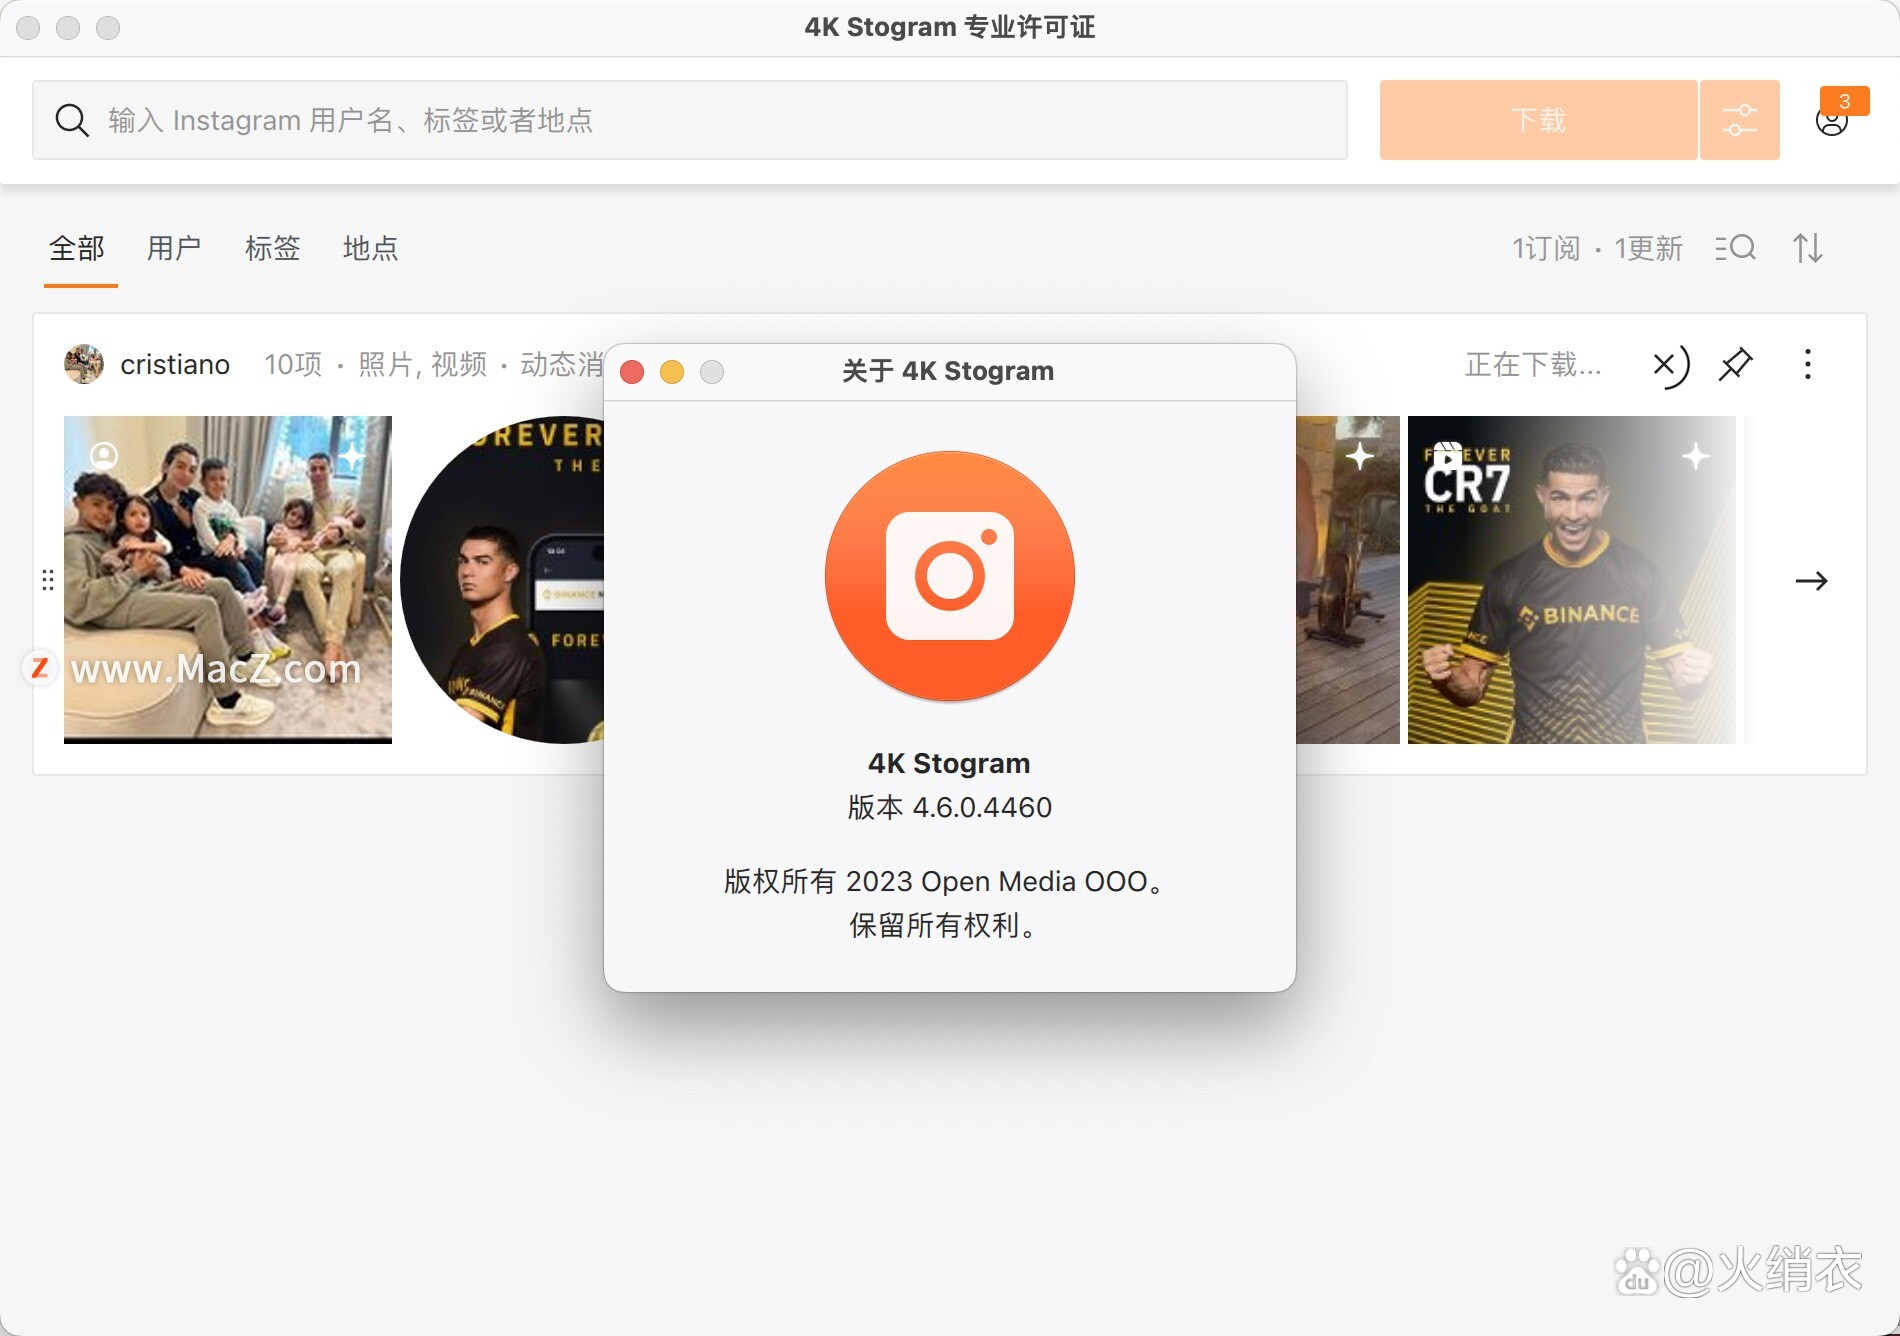Click the 保留所有权利 text

(x=942, y=925)
